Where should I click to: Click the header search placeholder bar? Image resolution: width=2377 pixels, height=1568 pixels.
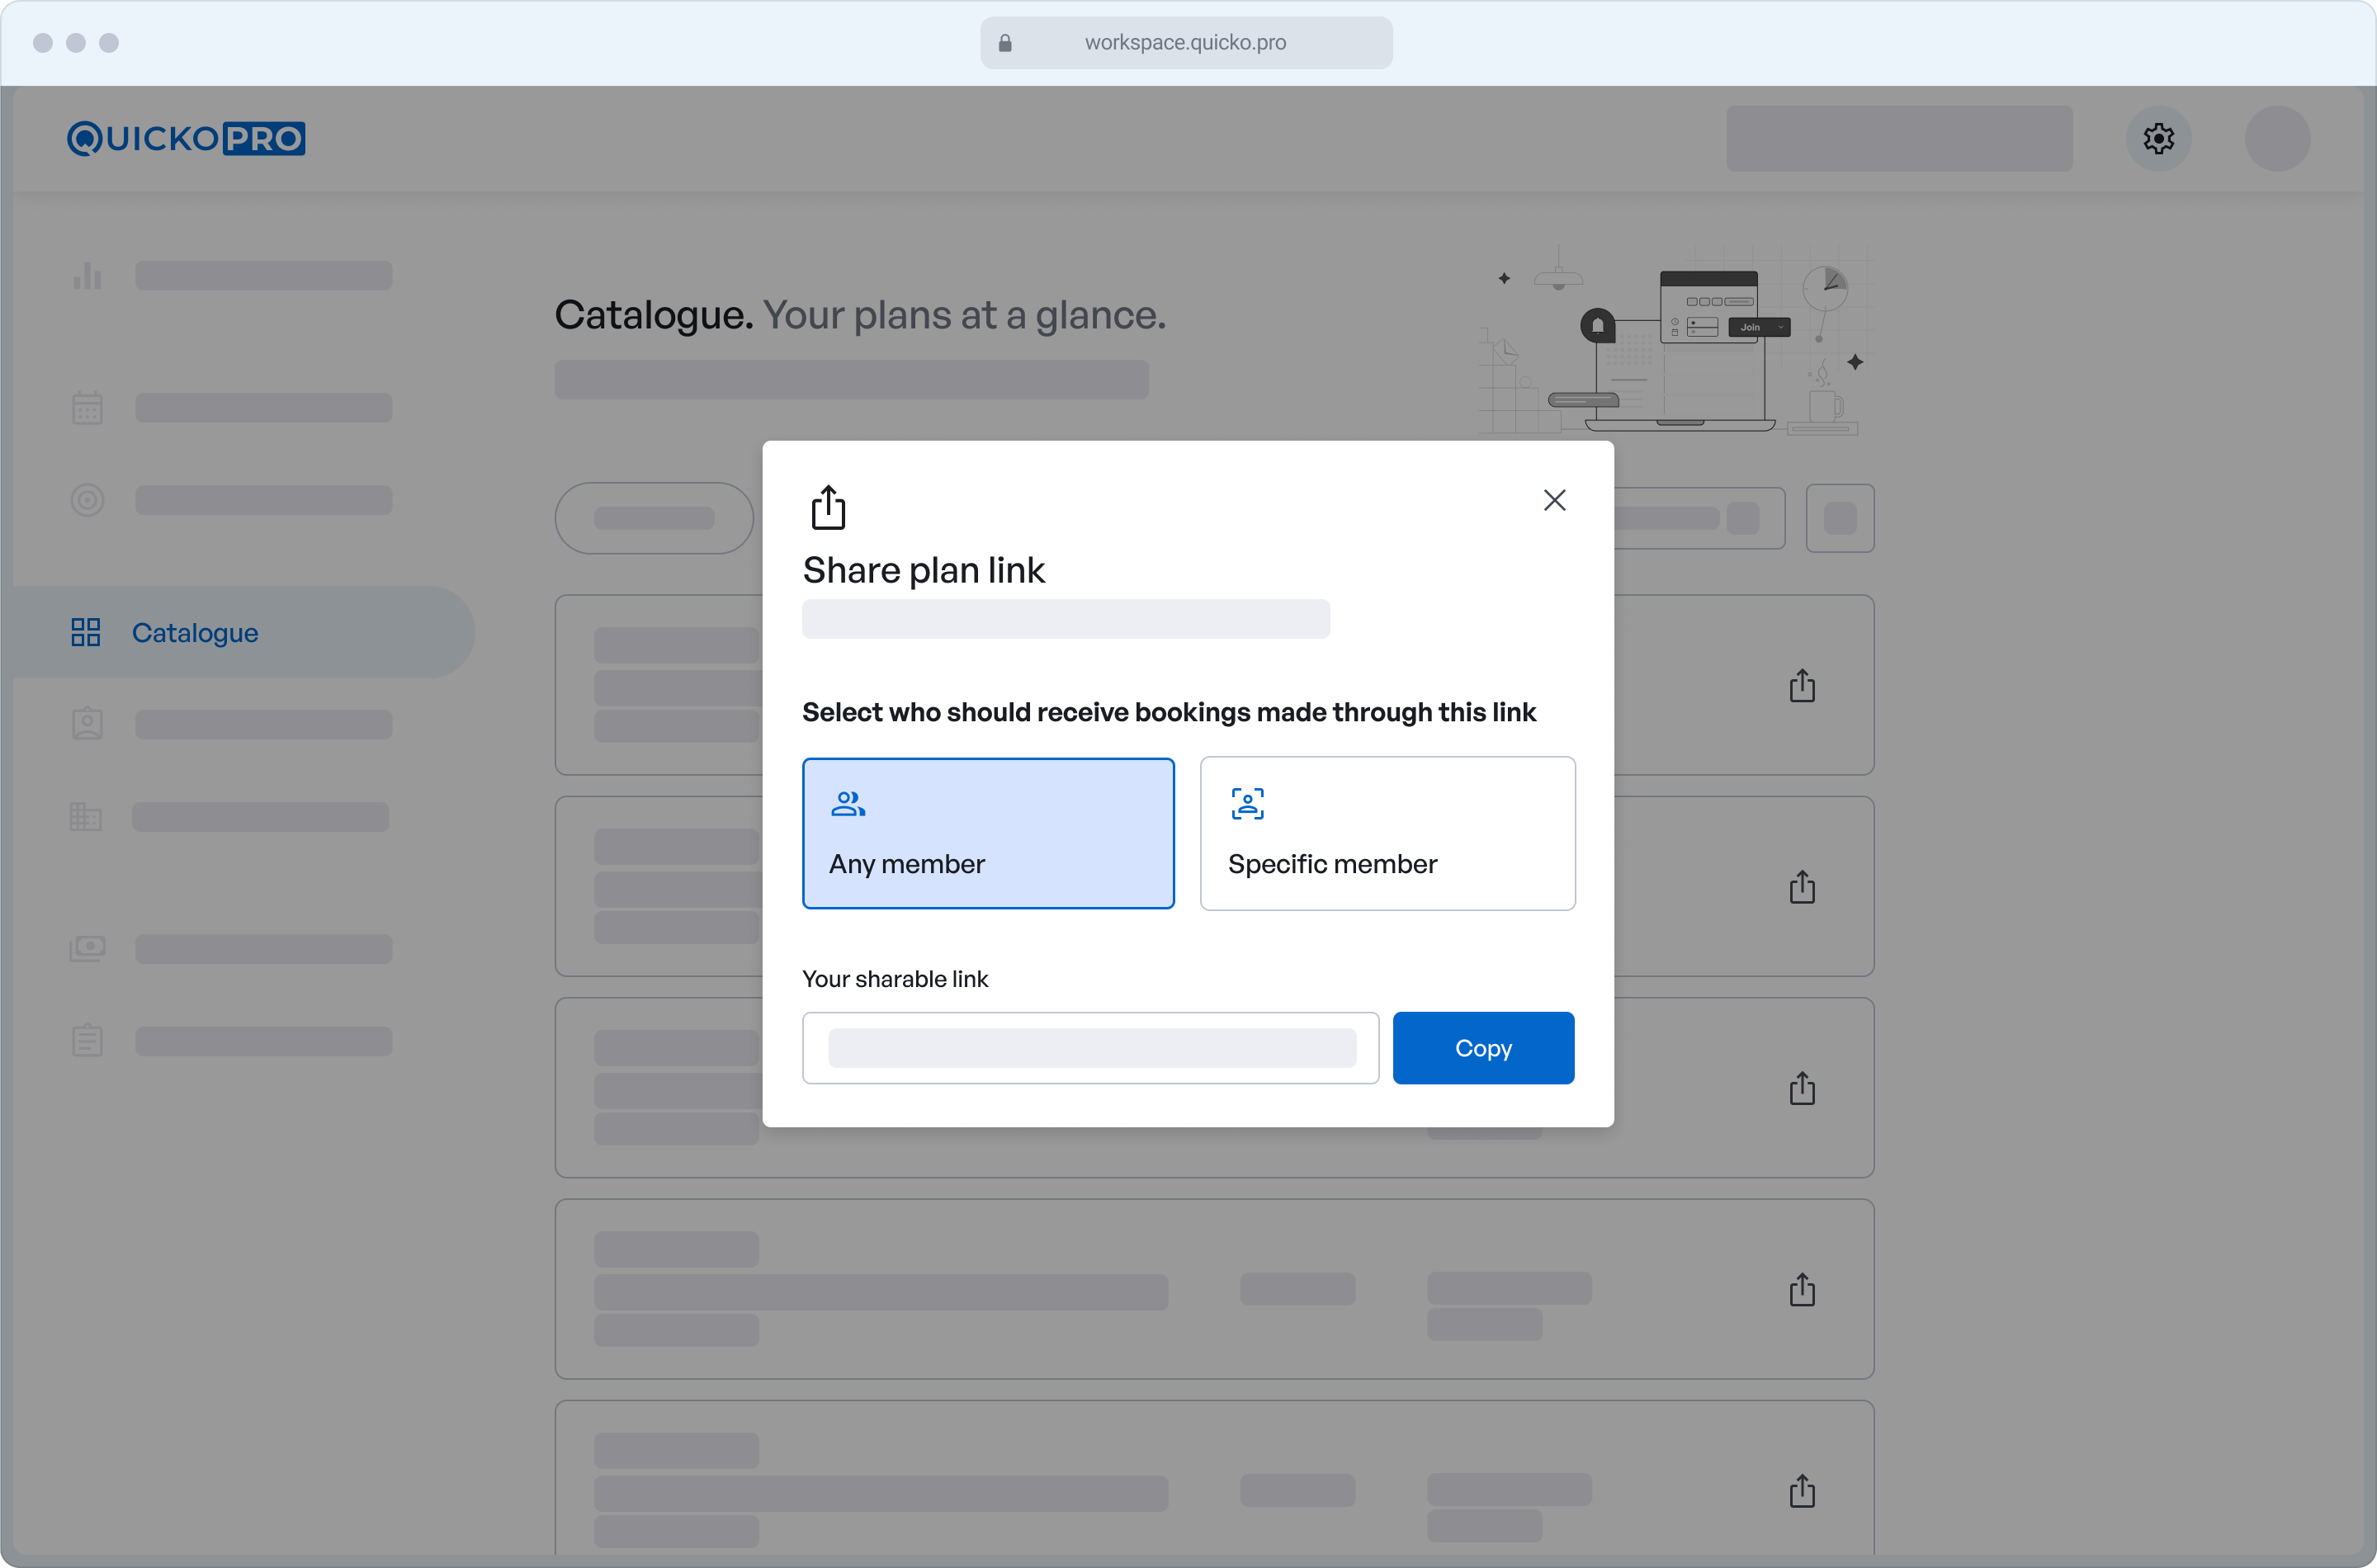click(1899, 138)
